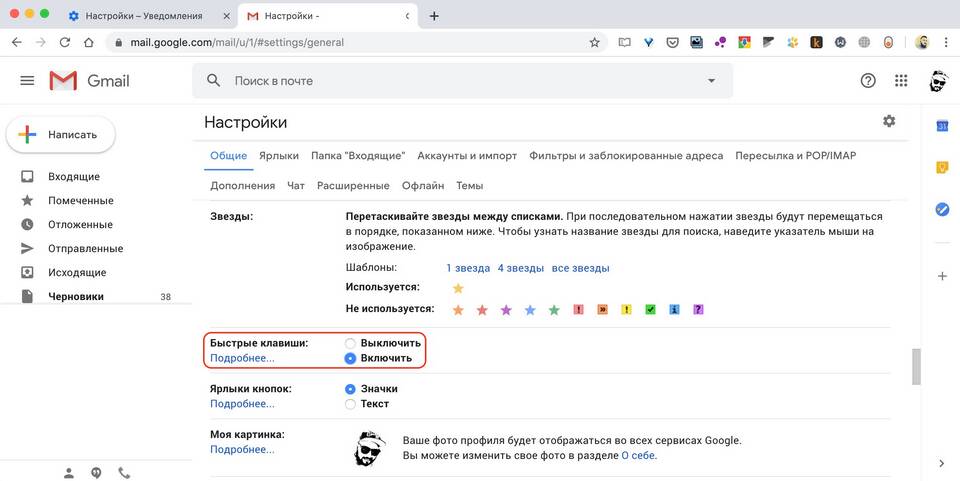Open the Google Calendar side panel icon
The height and width of the screenshot is (481, 960).
942,126
